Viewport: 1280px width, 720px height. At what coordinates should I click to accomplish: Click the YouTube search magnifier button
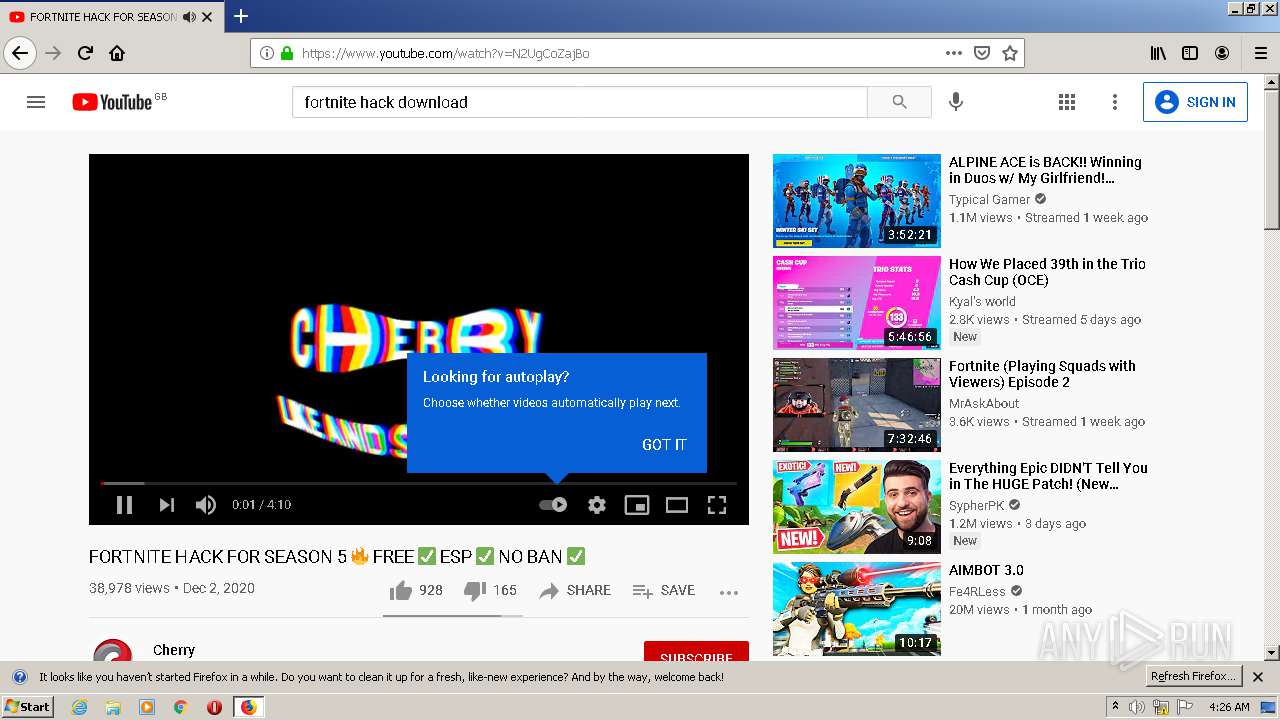[x=899, y=102]
